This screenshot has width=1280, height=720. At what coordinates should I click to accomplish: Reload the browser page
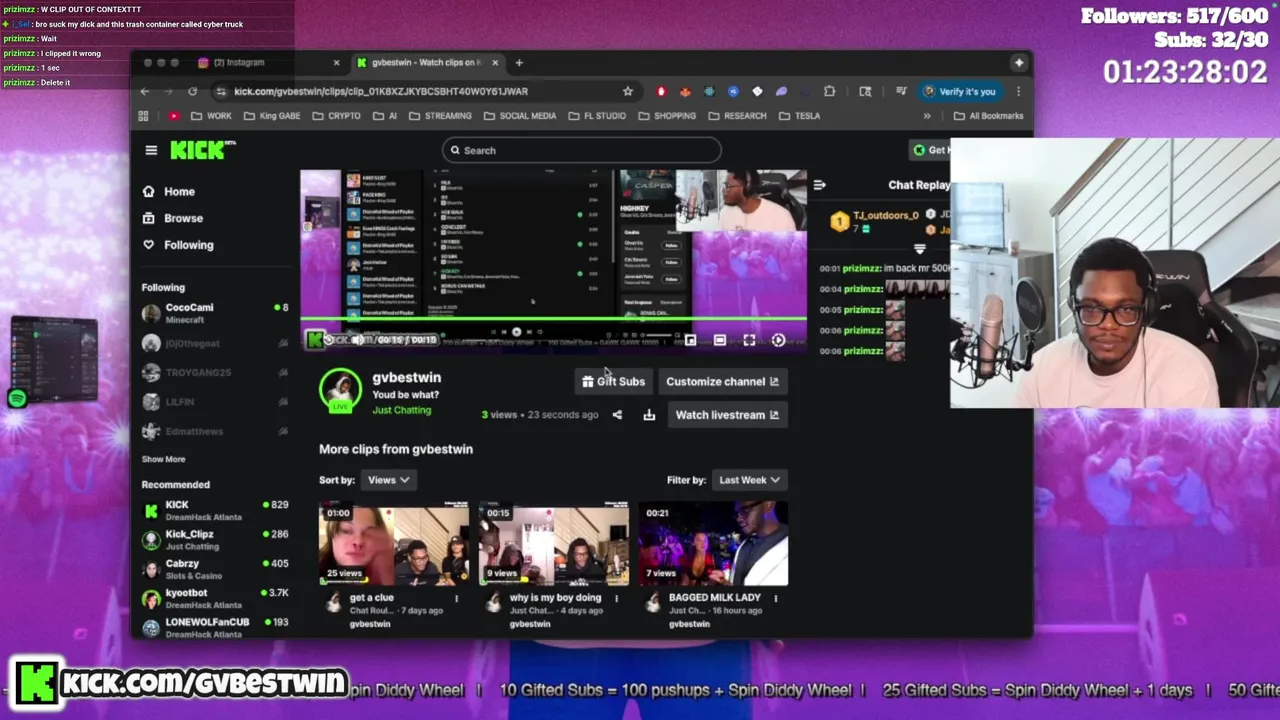coord(192,91)
